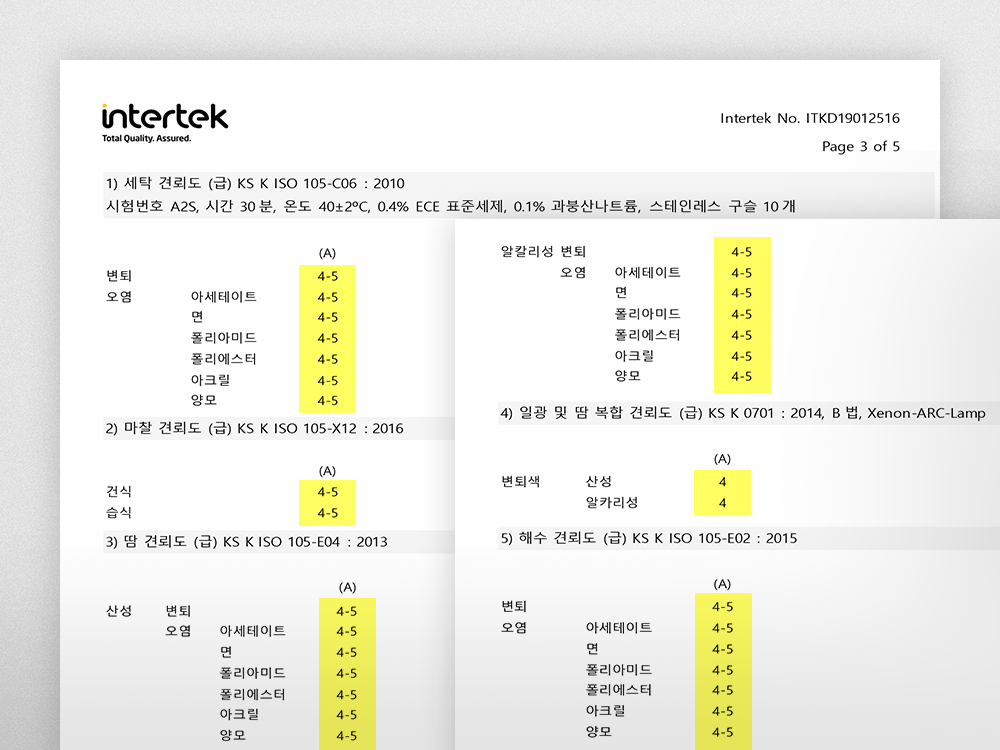Screen dimensions: 1000x750
Task: Select heading '3) 땀 견뢰도 (급) KS K ISO 105-E04 : 2013'
Action: pyautogui.click(x=246, y=541)
